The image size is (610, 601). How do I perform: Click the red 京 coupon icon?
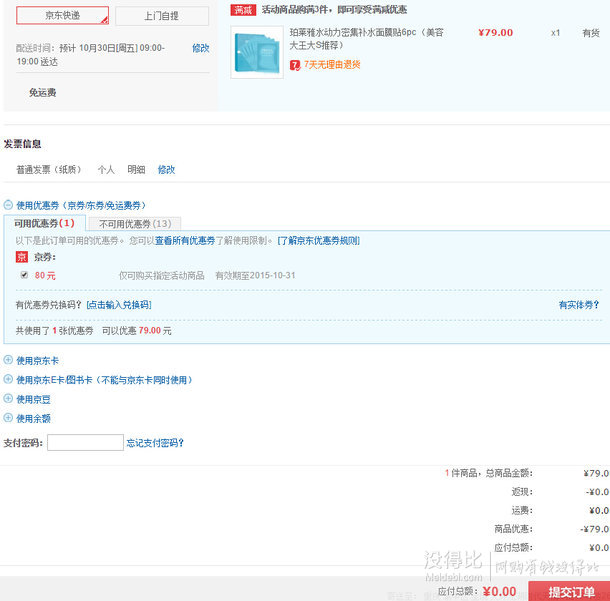pos(21,257)
